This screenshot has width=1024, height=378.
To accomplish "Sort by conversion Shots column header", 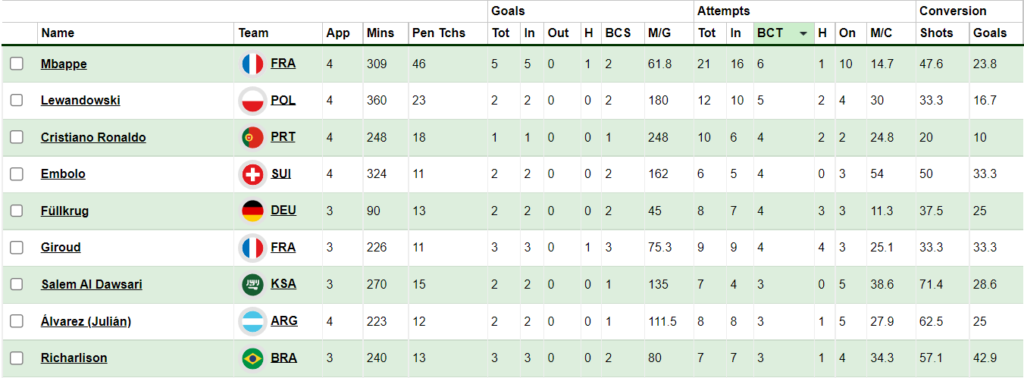I will point(936,33).
